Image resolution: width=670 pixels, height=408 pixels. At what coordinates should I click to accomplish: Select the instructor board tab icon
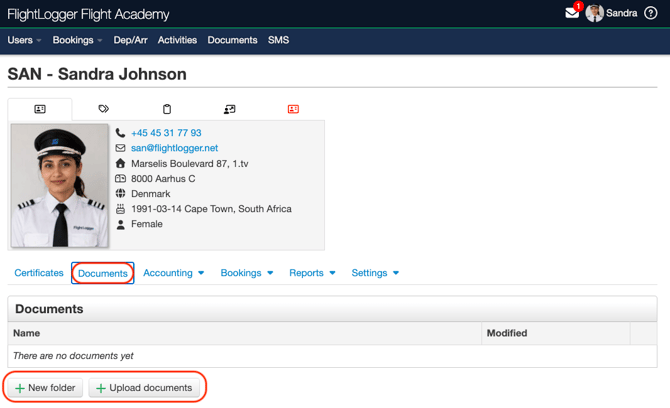[229, 109]
